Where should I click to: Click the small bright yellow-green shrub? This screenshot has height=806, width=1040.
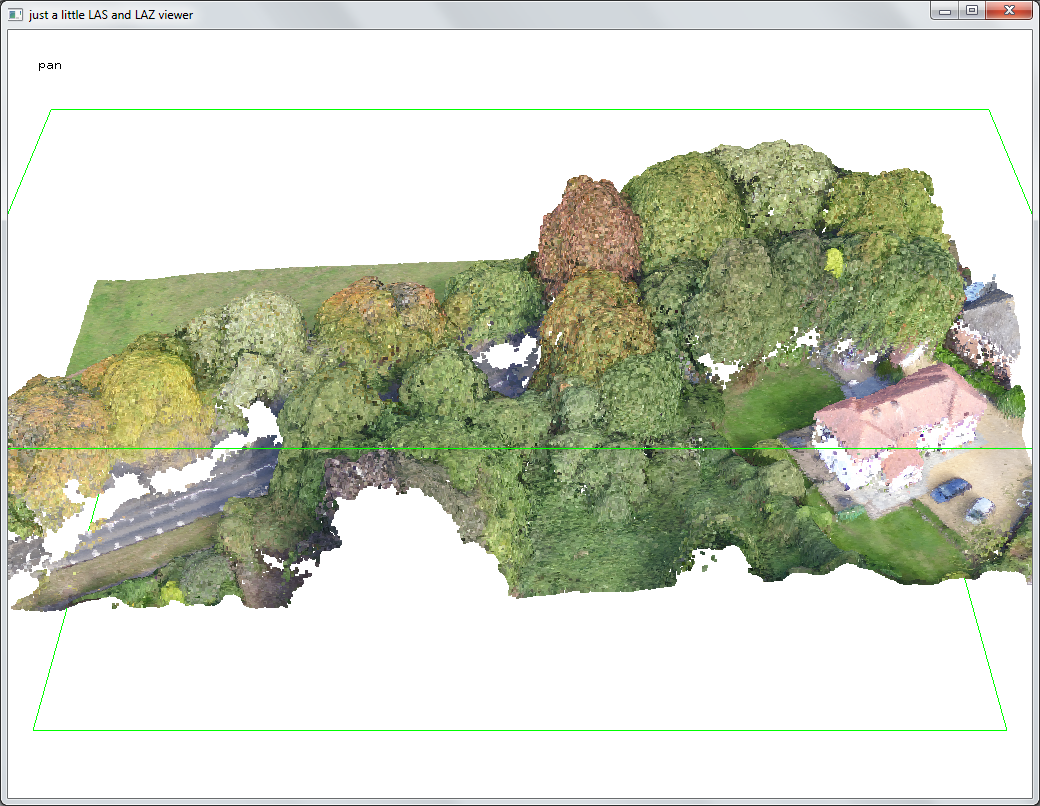click(x=834, y=262)
